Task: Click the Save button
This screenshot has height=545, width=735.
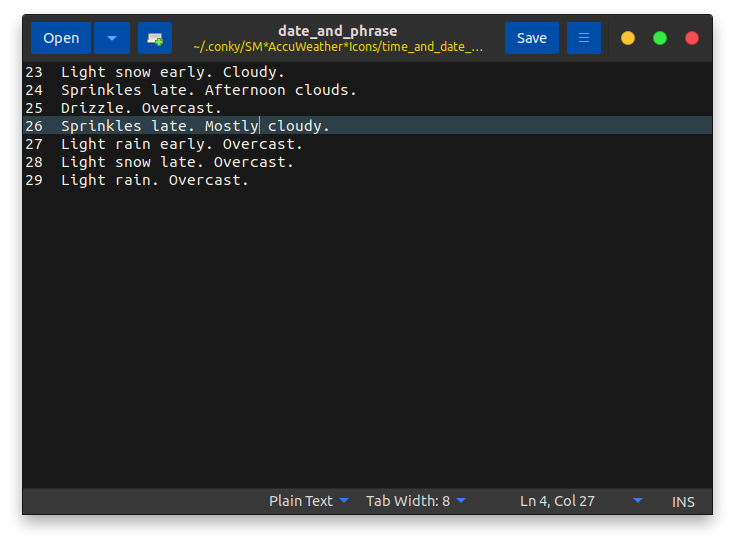Action: click(x=532, y=38)
